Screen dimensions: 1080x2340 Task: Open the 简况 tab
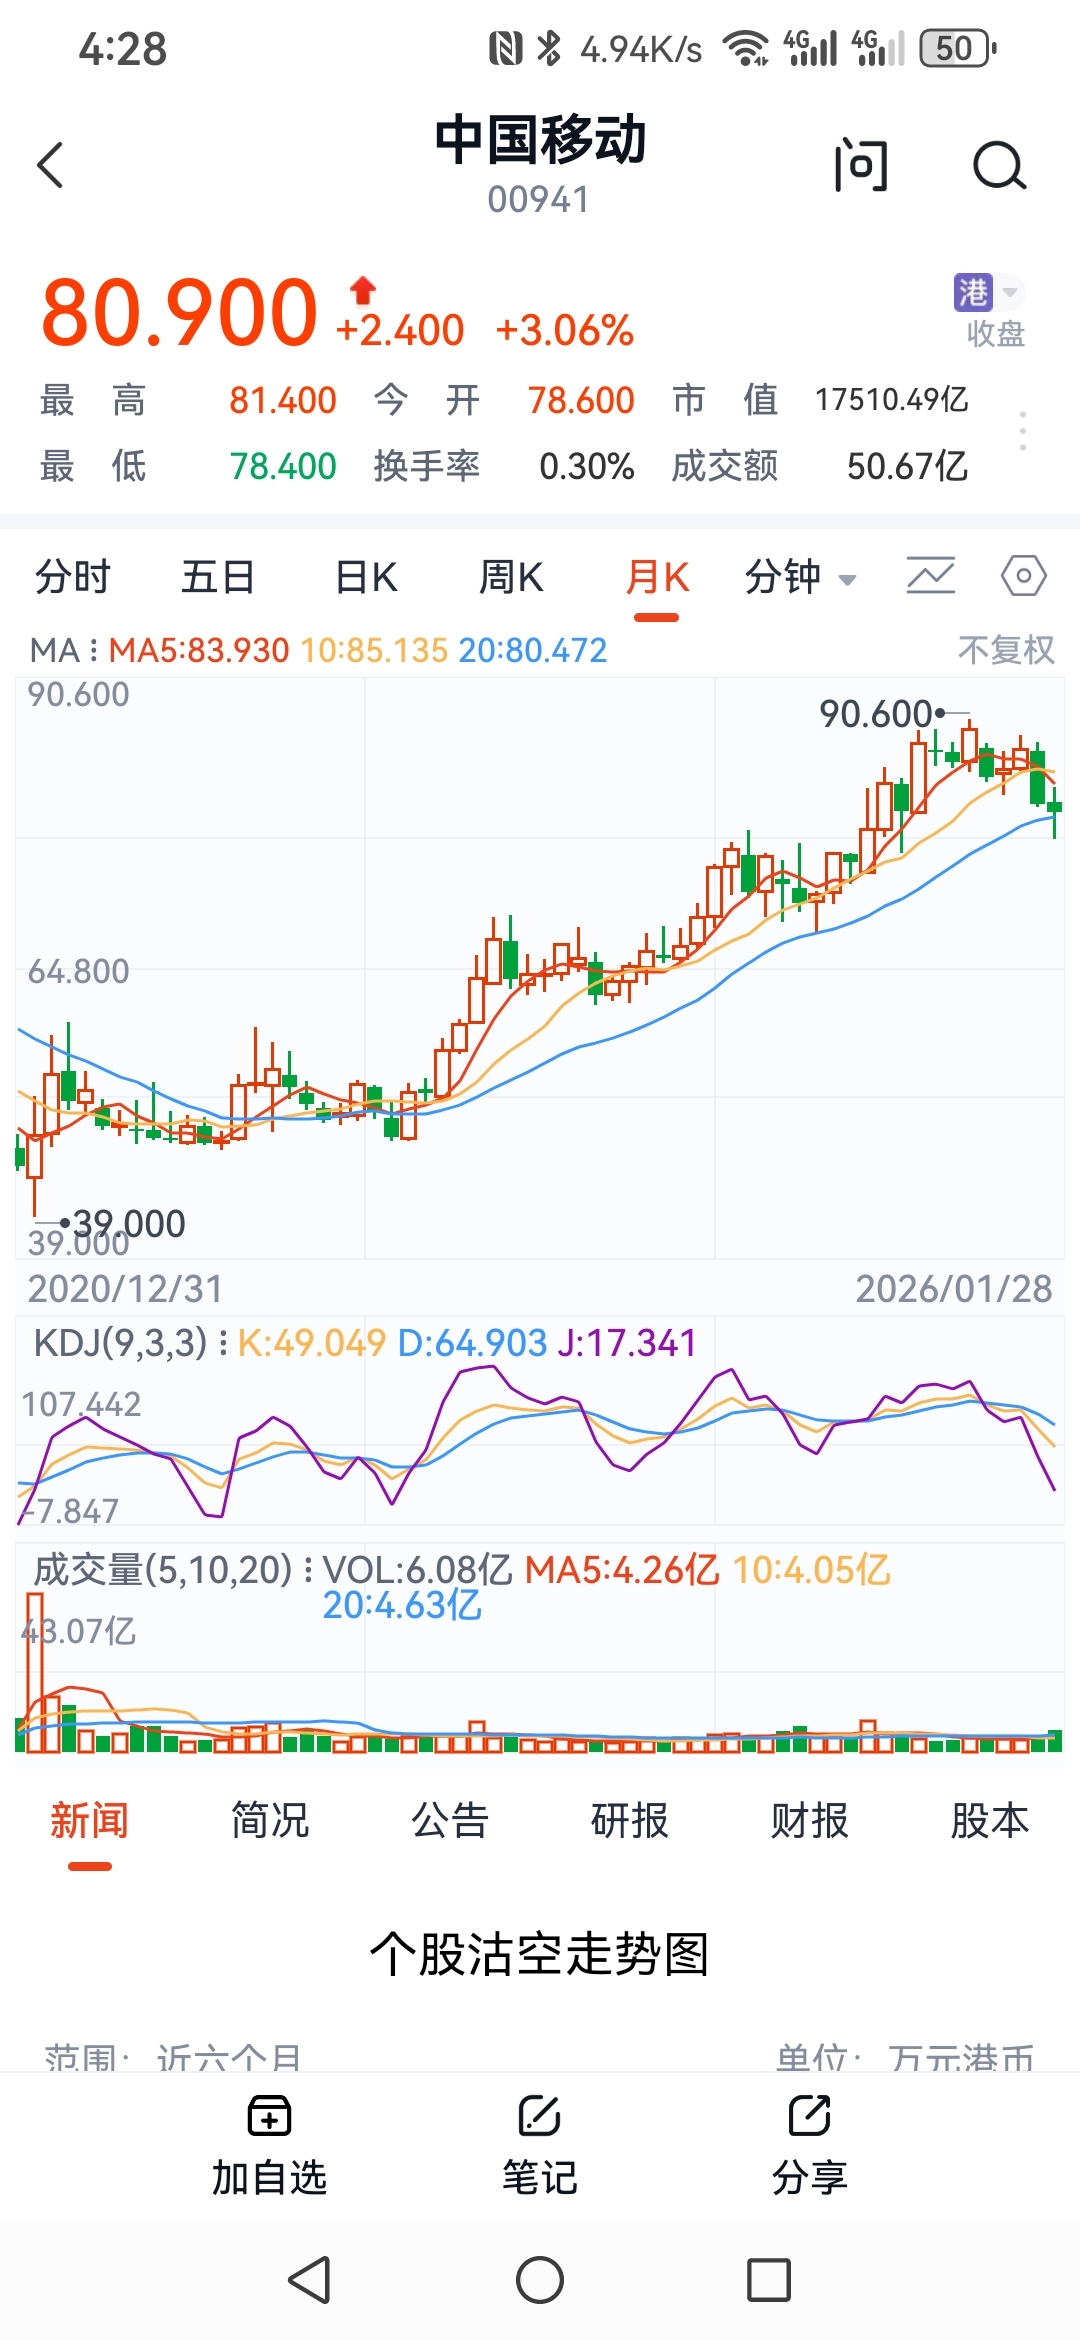click(270, 1820)
